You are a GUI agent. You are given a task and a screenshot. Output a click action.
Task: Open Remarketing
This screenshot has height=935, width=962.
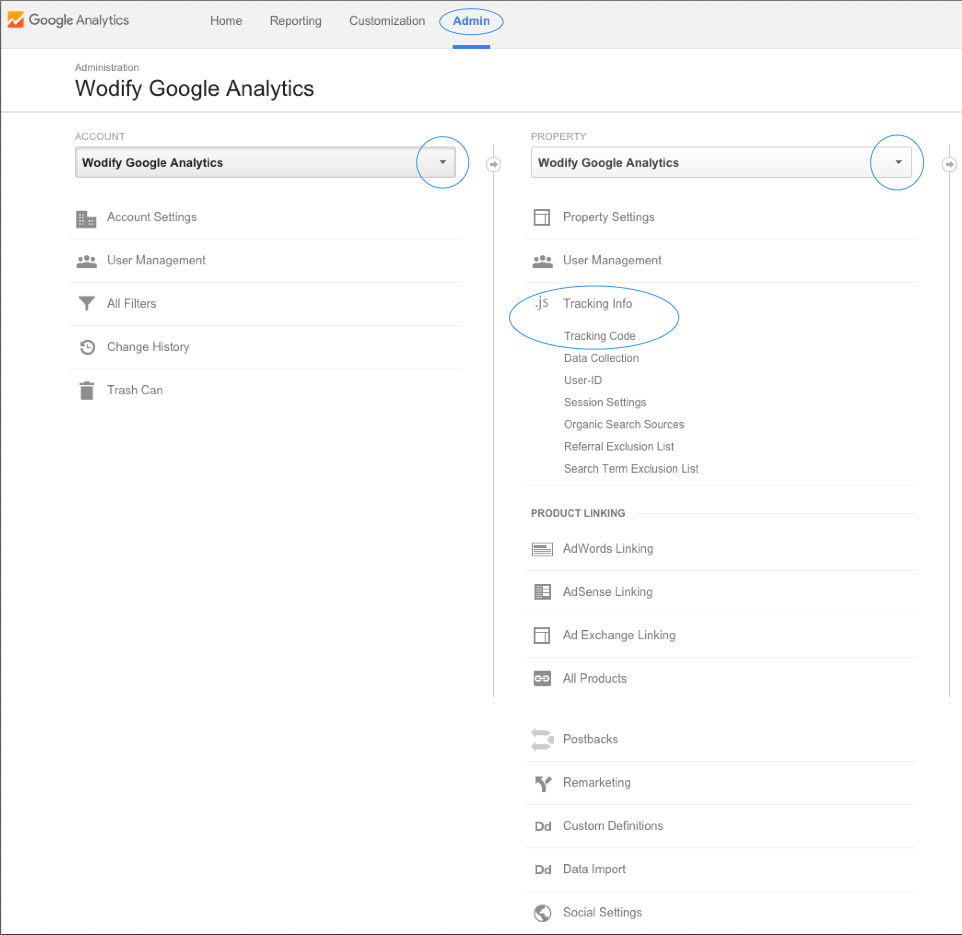coord(596,783)
